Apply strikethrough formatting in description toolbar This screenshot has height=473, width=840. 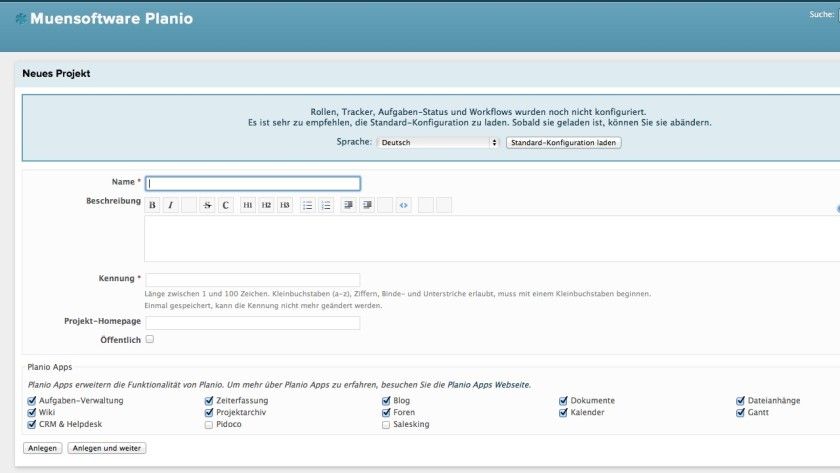pyautogui.click(x=207, y=205)
